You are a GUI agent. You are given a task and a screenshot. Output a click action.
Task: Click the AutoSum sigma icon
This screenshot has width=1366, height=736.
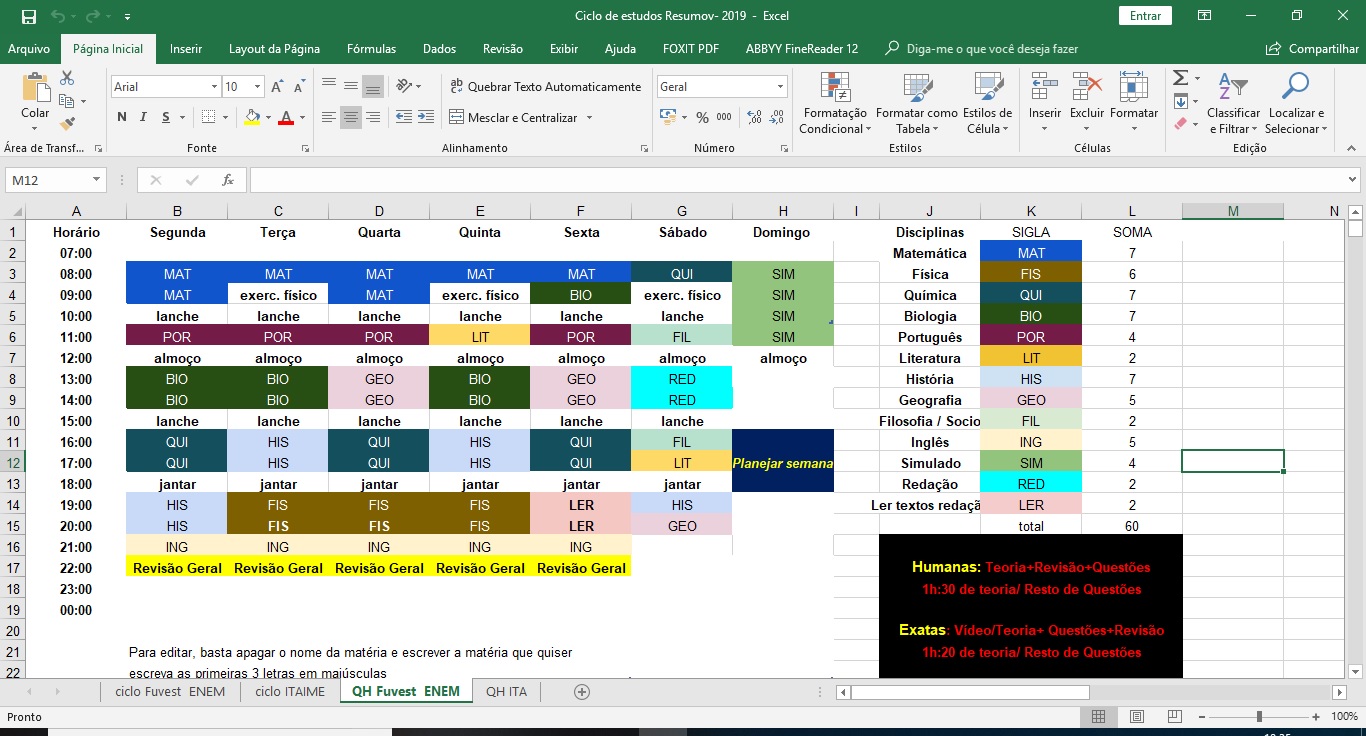(x=1180, y=78)
